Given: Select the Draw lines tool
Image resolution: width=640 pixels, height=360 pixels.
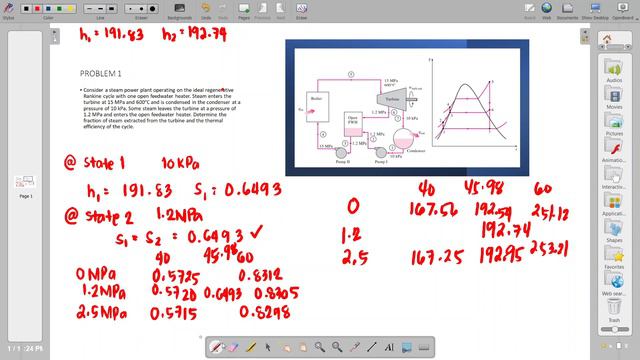Looking at the screenshot, I should click(372, 347).
